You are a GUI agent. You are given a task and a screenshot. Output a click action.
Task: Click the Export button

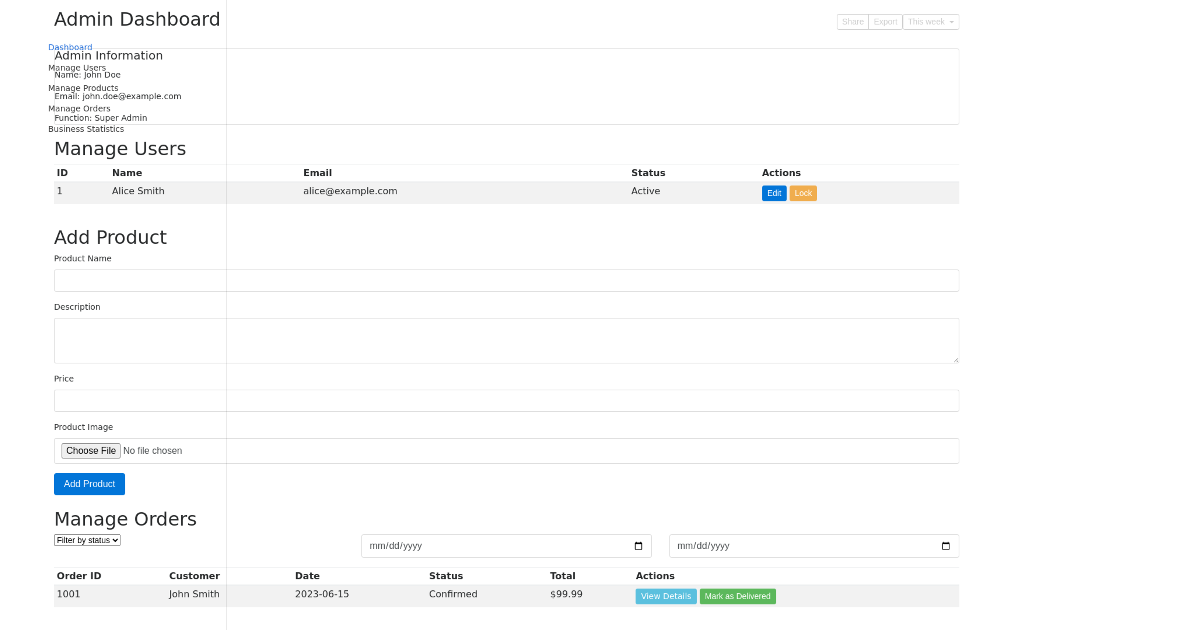pyautogui.click(x=884, y=21)
